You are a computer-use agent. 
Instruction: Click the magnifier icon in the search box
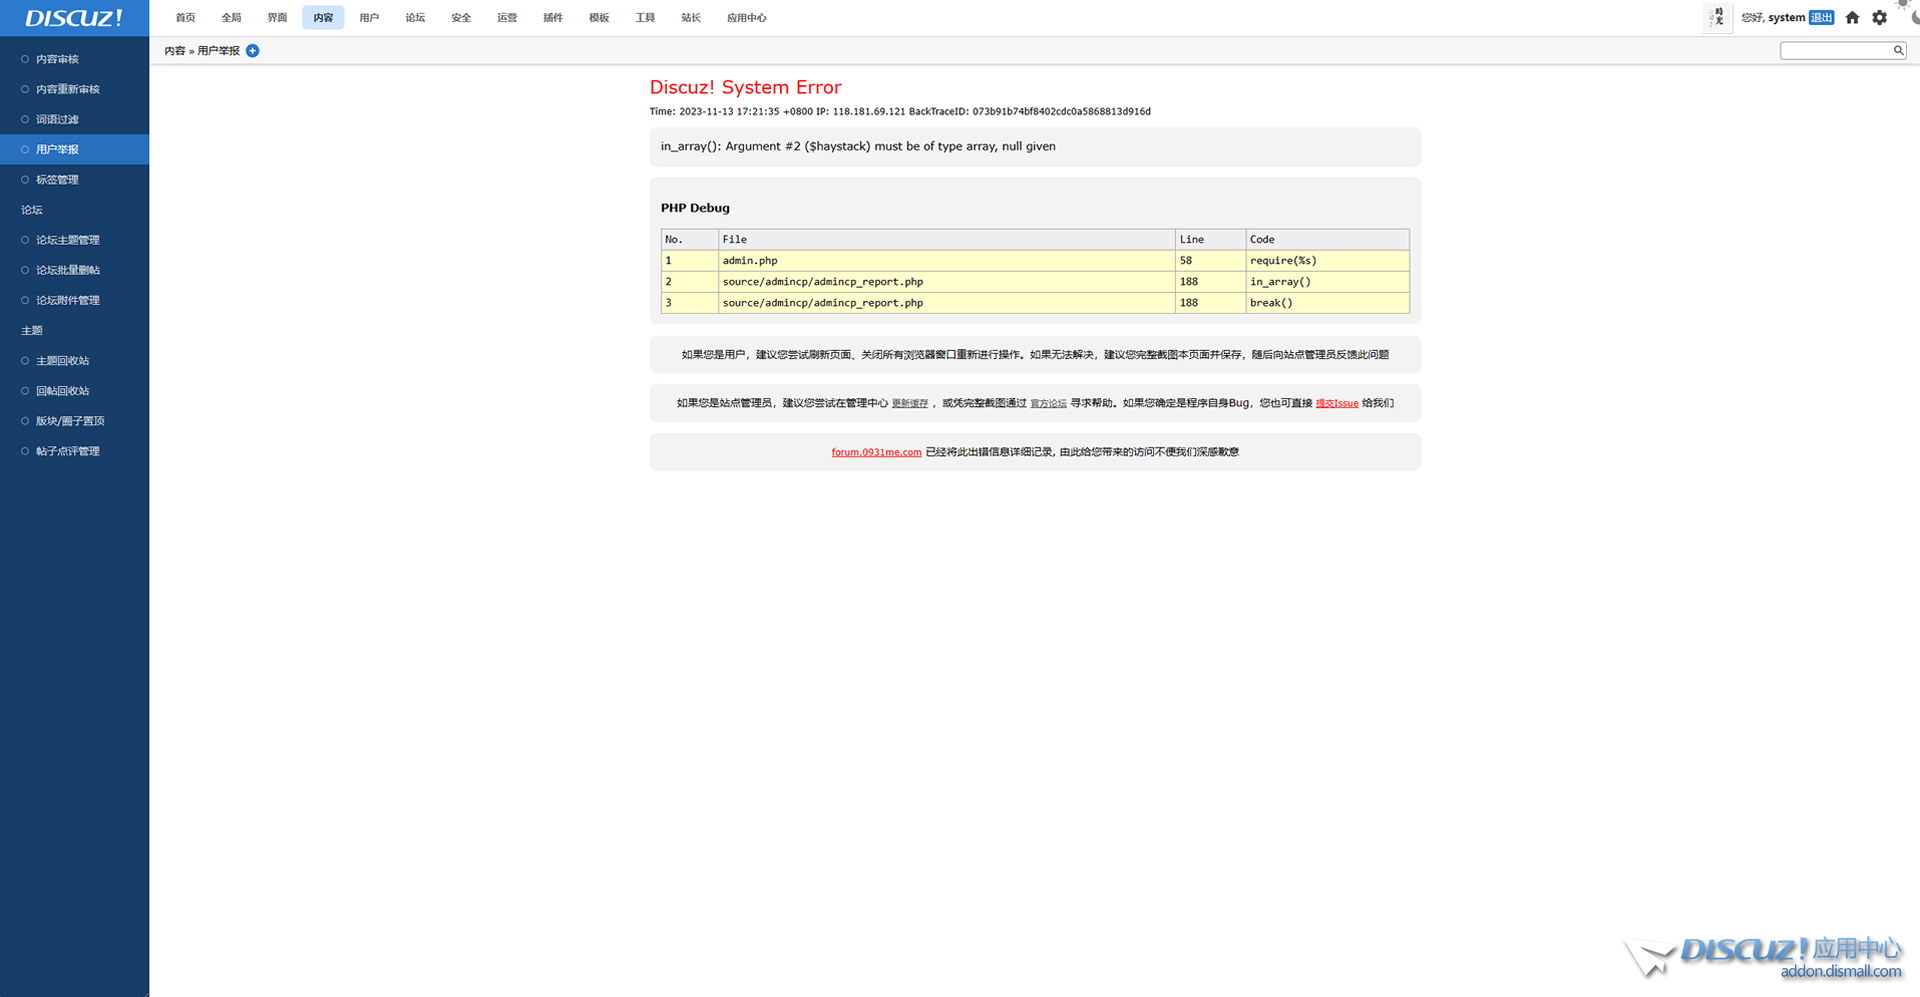pyautogui.click(x=1898, y=50)
